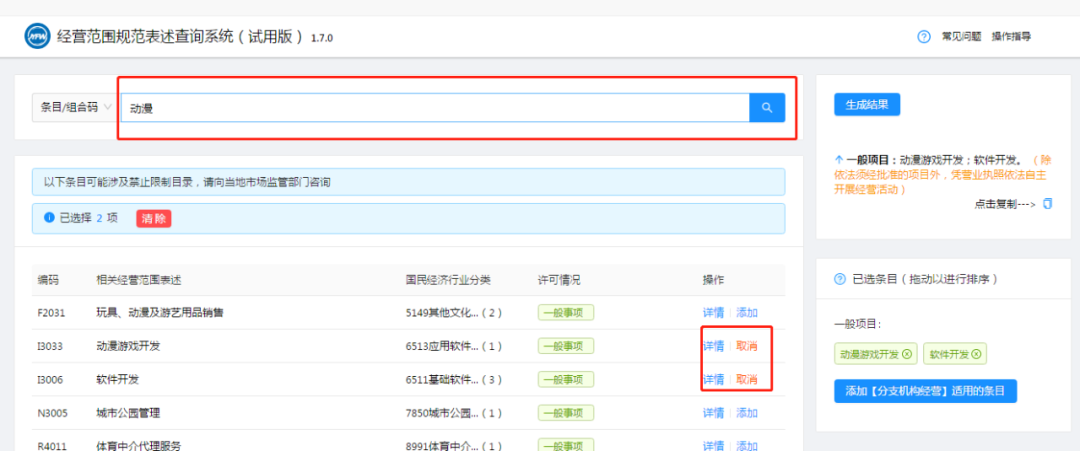Add the 城市公园管理 item
Screen dimensions: 1080x451
pyautogui.click(x=747, y=413)
